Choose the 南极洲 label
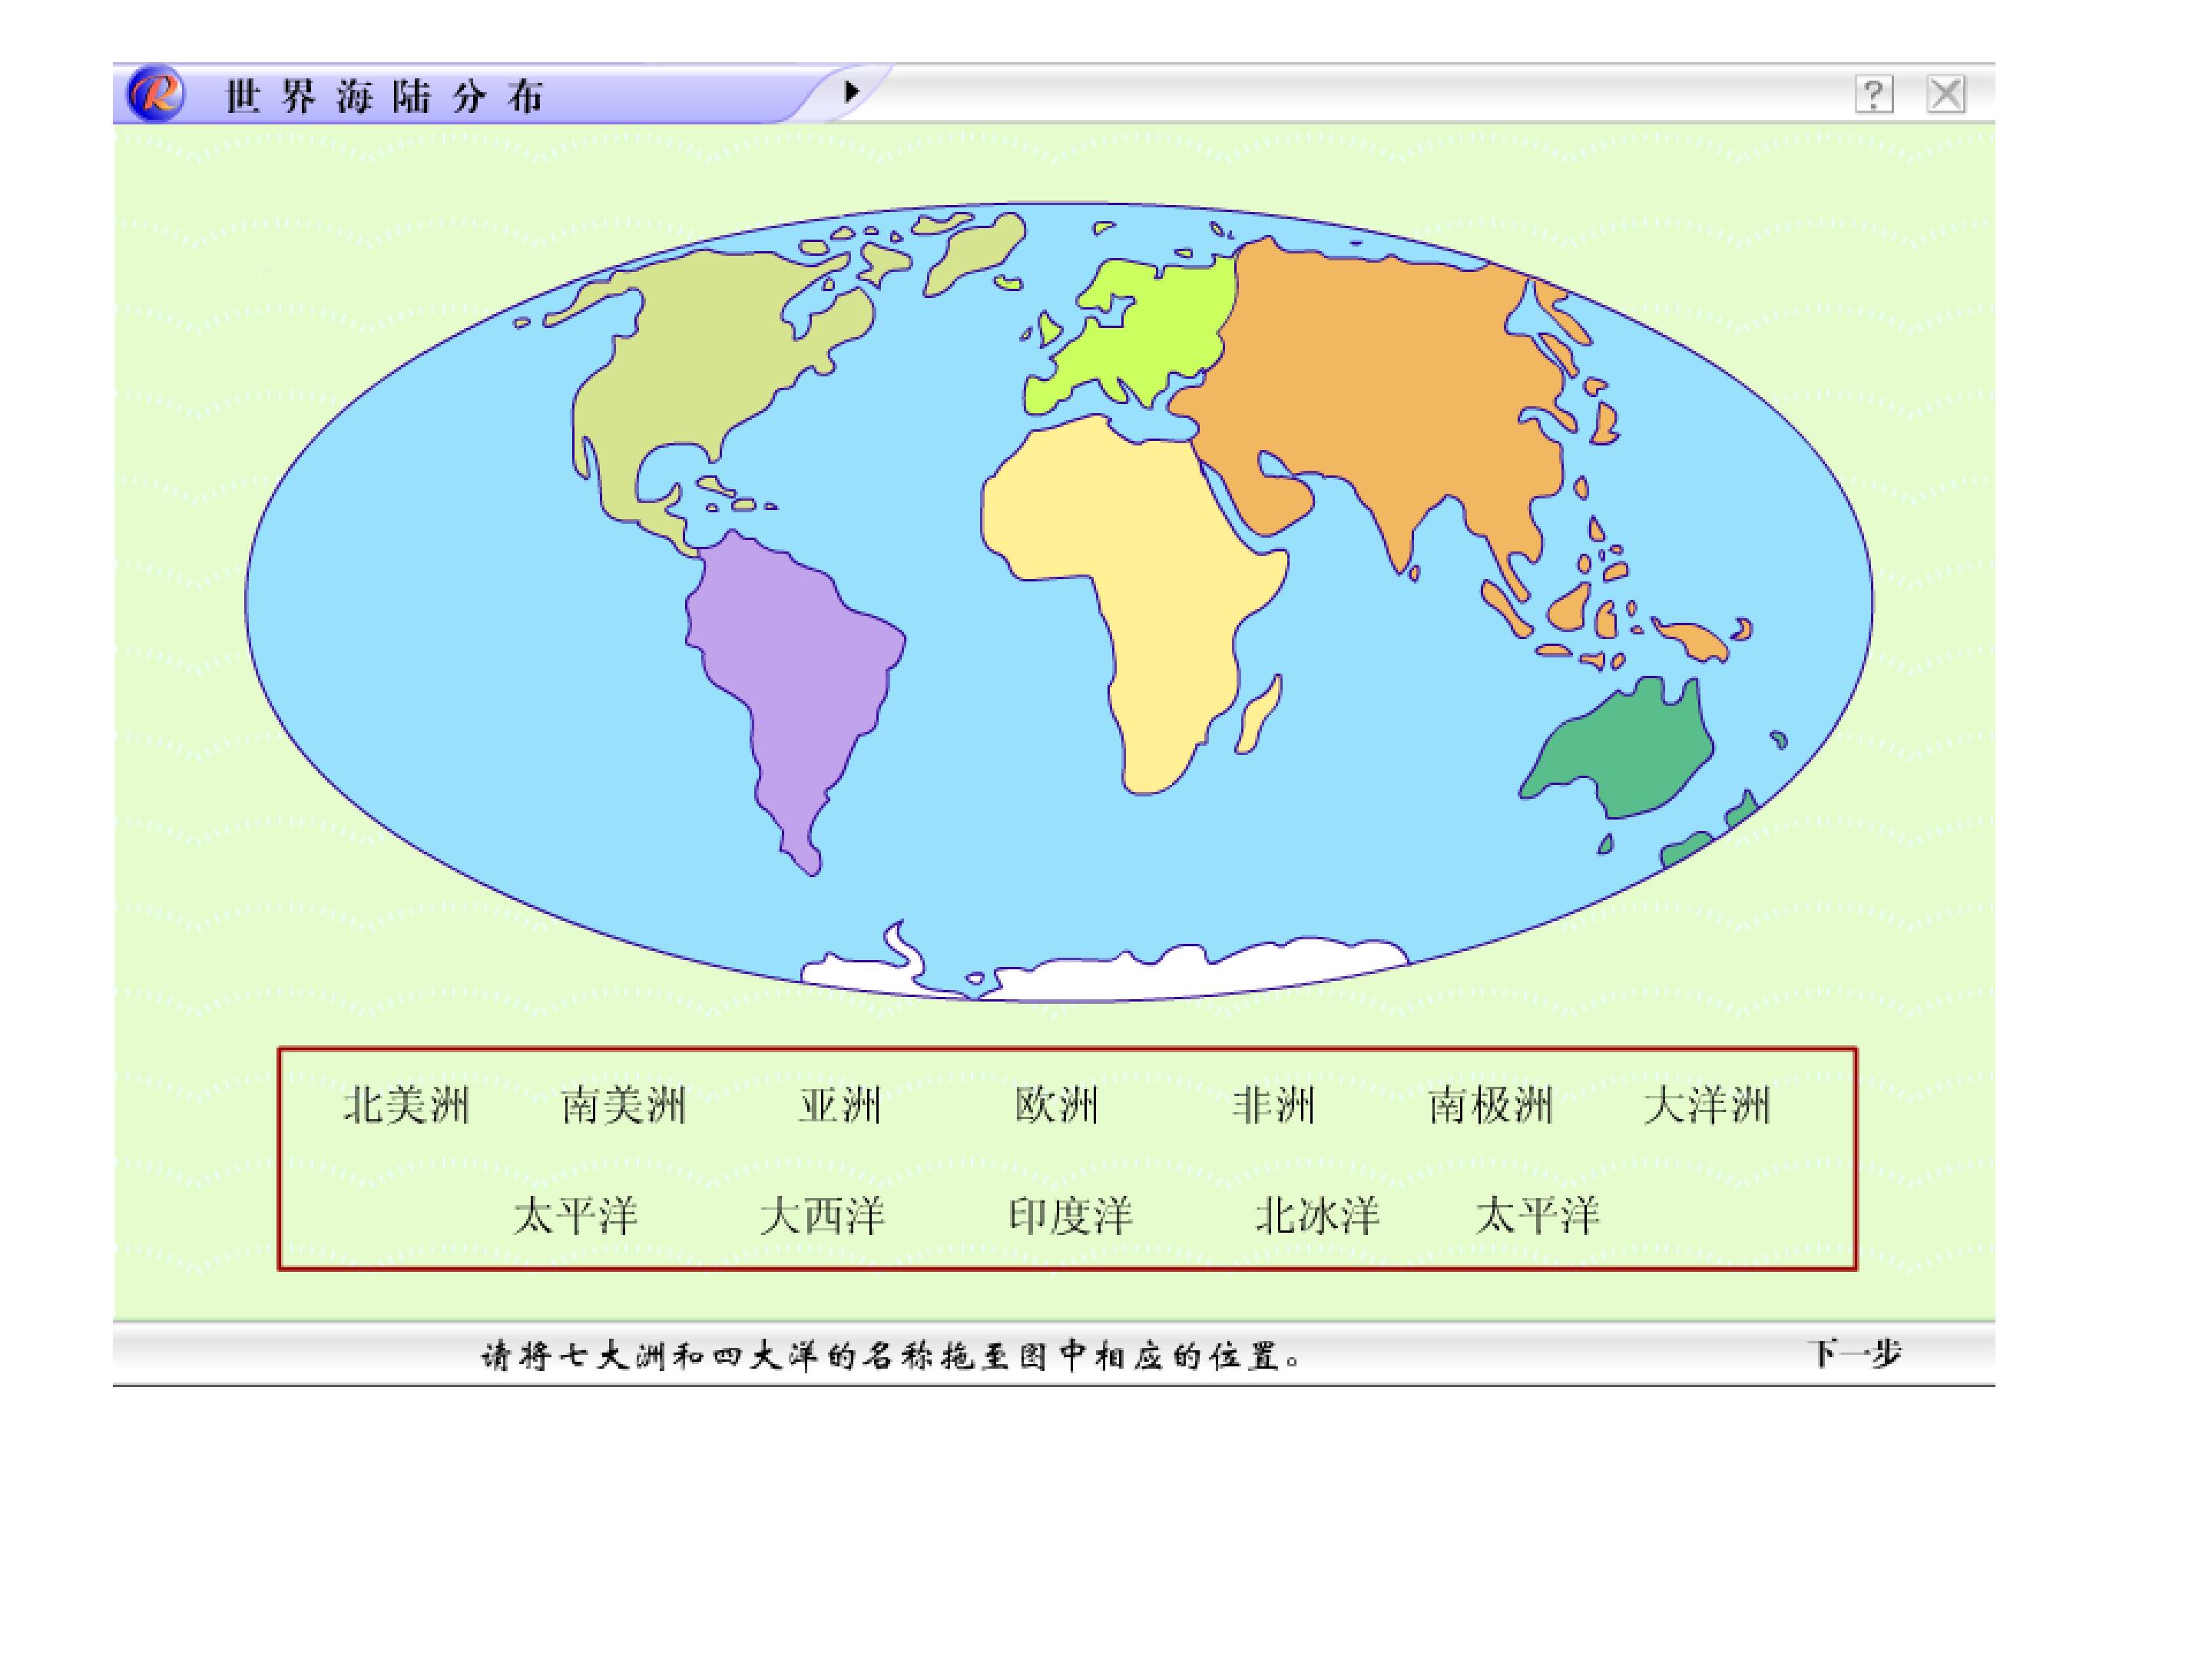Screen dimensions: 2212x1659 [1490, 1106]
